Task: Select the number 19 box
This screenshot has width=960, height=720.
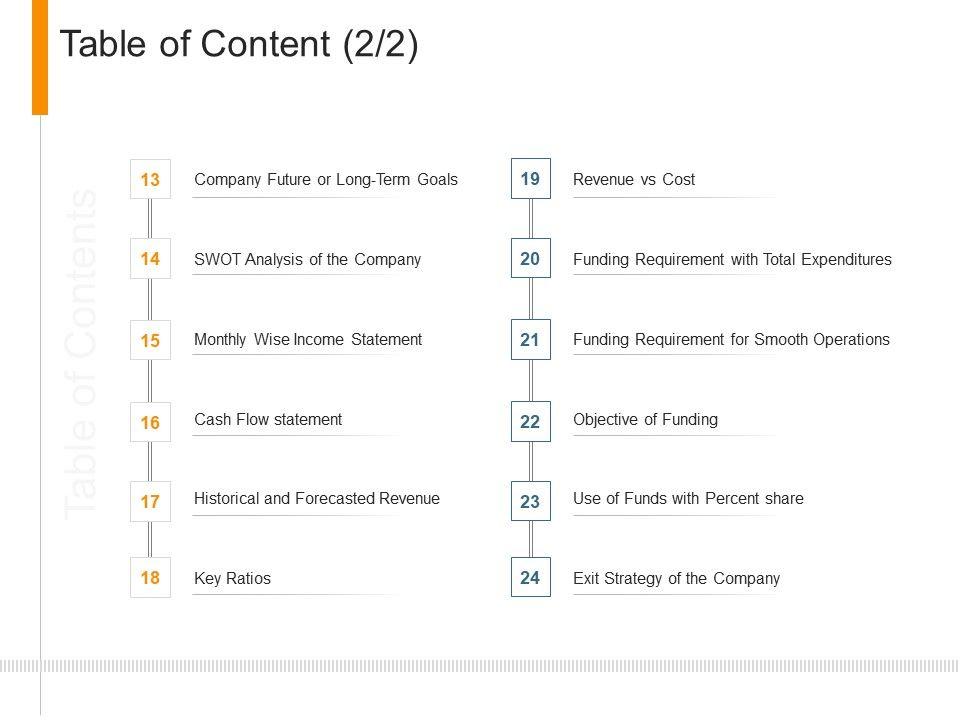Action: pos(530,179)
